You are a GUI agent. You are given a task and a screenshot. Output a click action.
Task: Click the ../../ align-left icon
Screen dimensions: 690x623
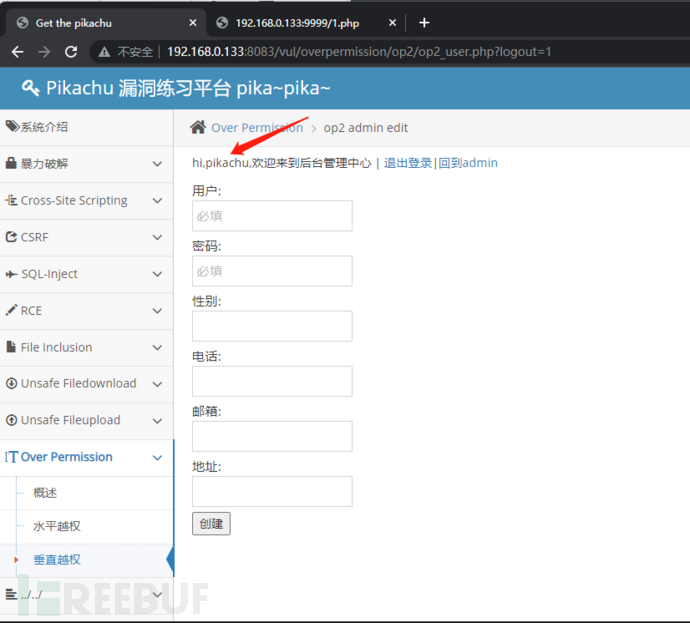11,594
